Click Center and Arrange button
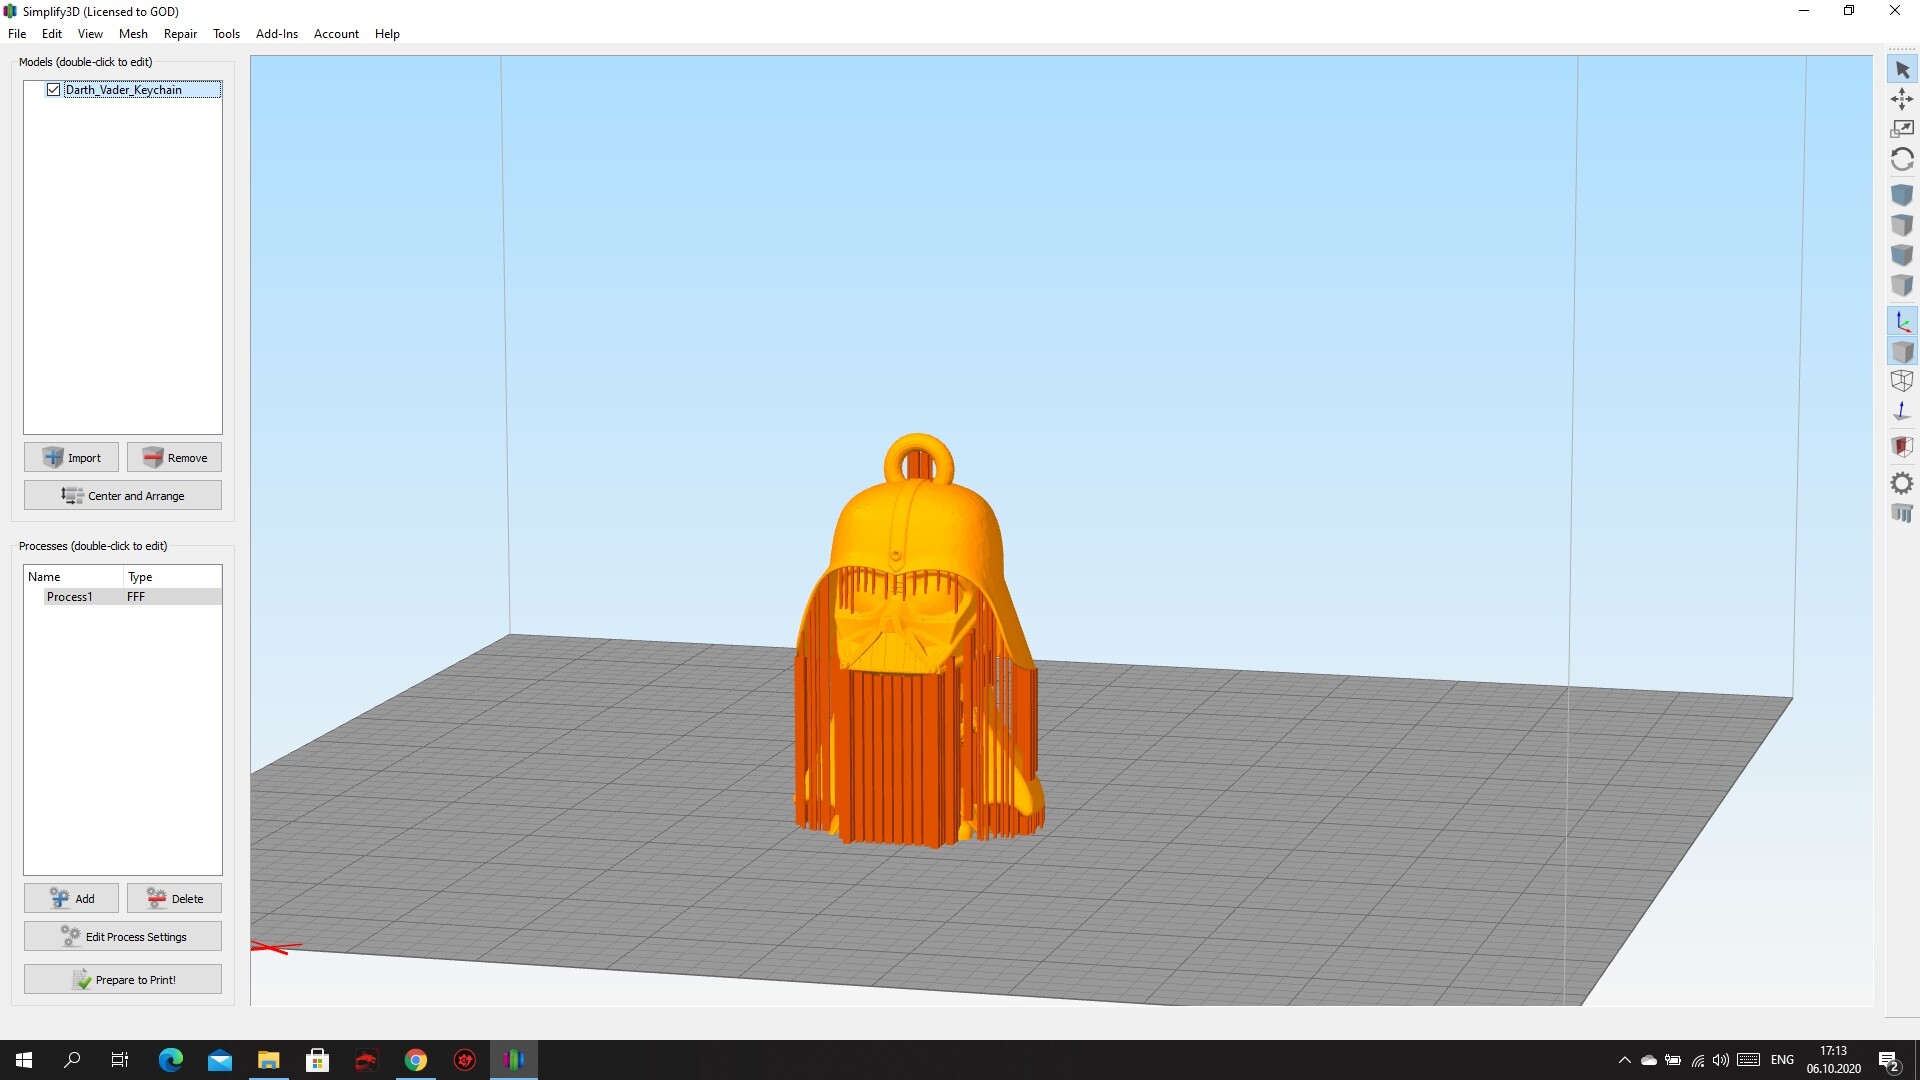 [x=123, y=495]
